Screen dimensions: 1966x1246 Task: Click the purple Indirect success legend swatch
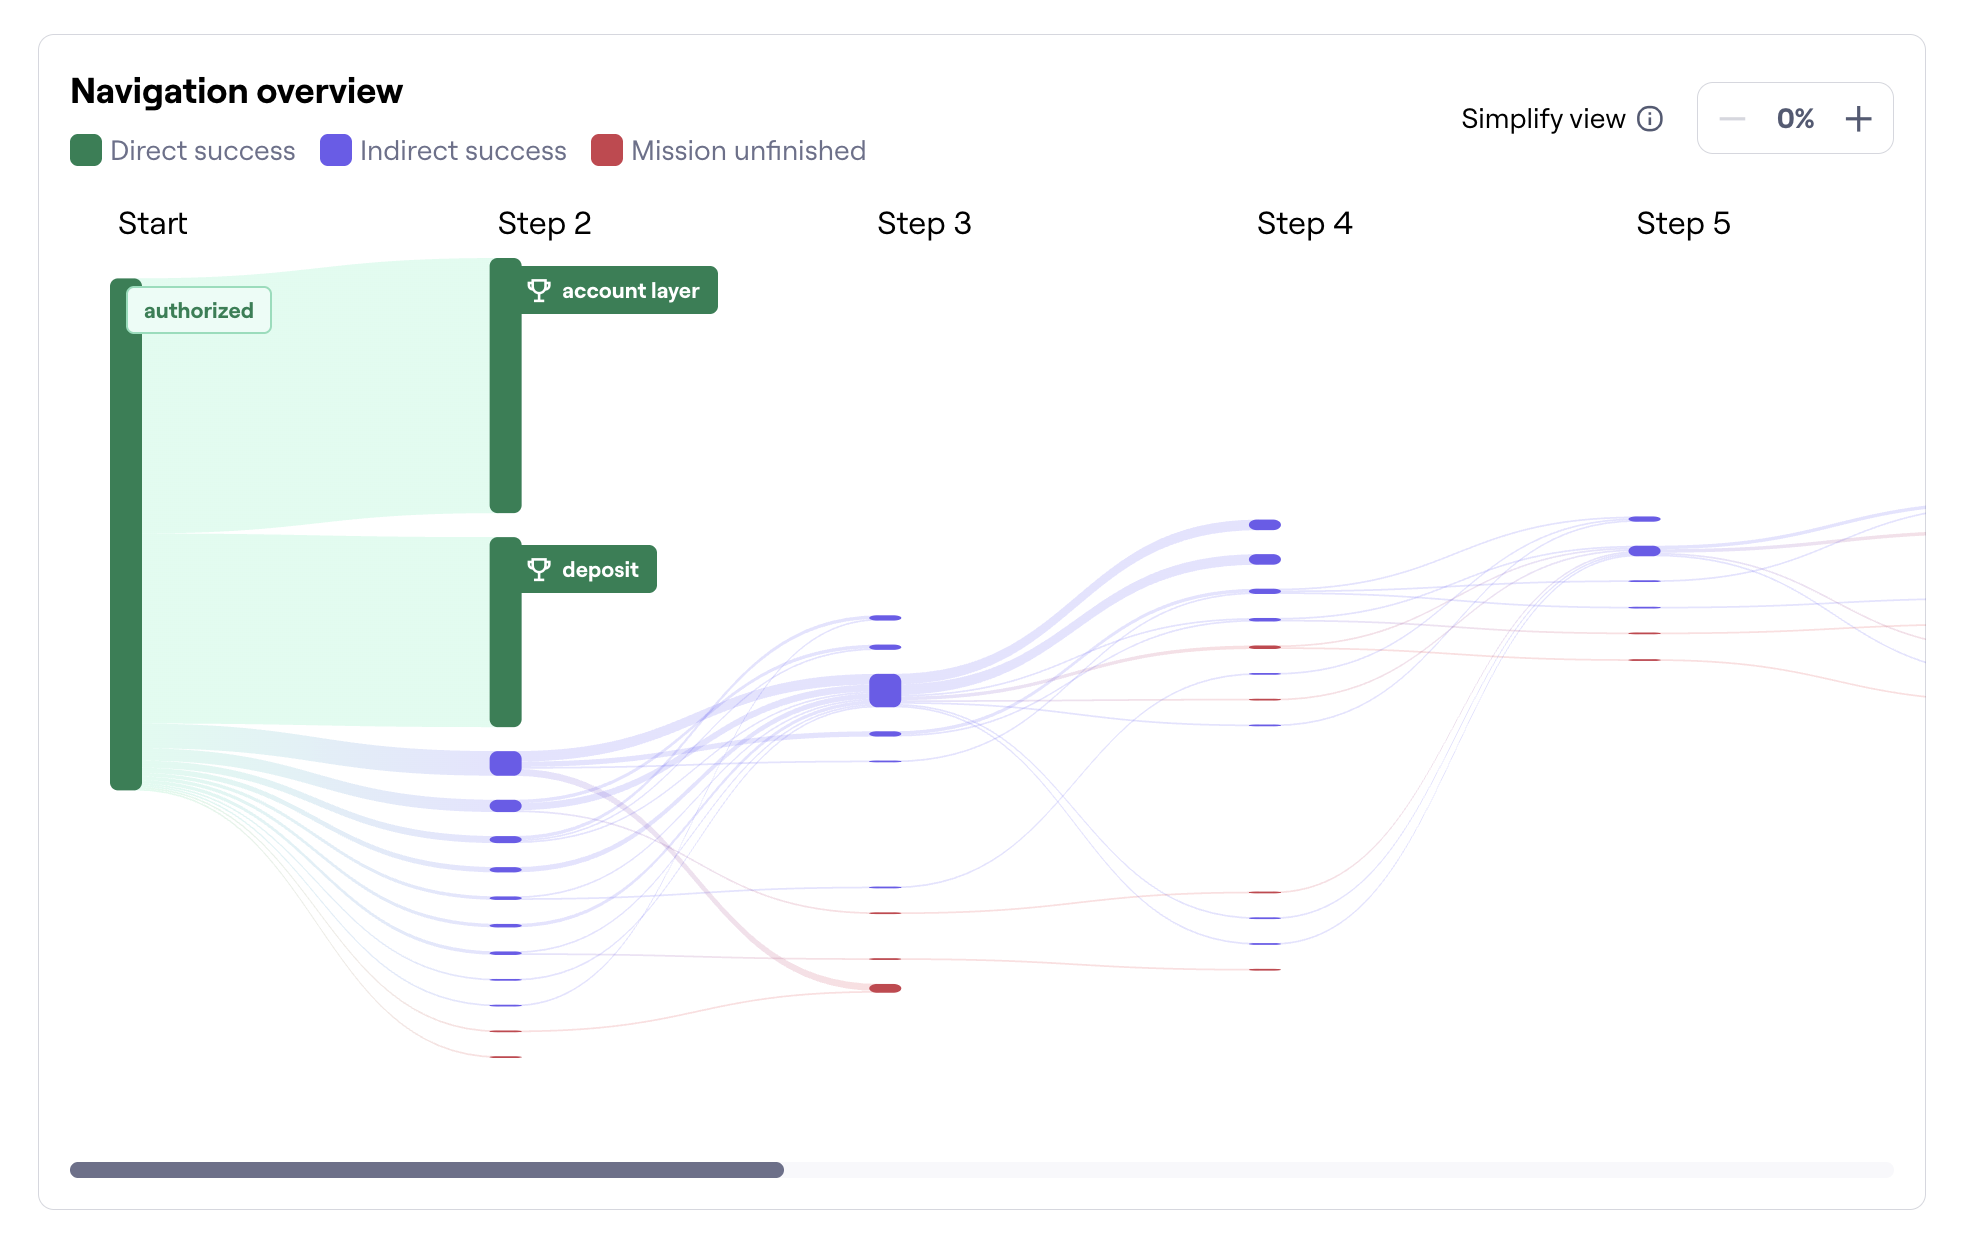[x=336, y=150]
